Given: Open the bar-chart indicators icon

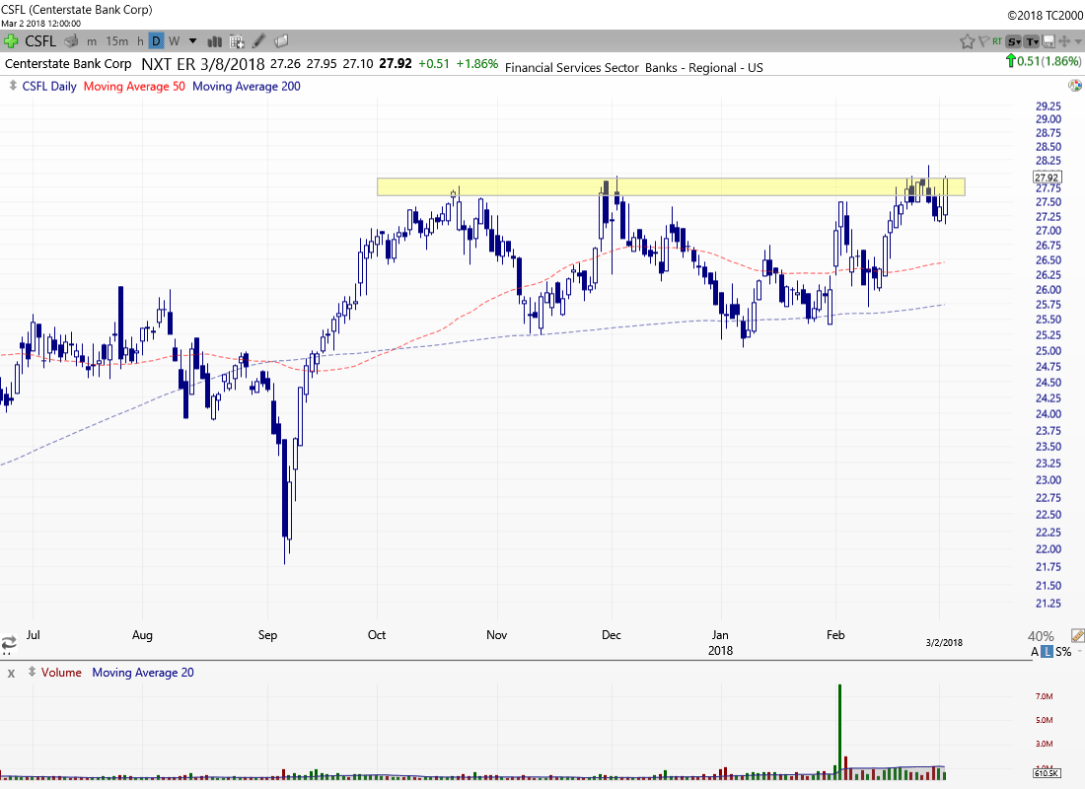Looking at the screenshot, I should (214, 41).
